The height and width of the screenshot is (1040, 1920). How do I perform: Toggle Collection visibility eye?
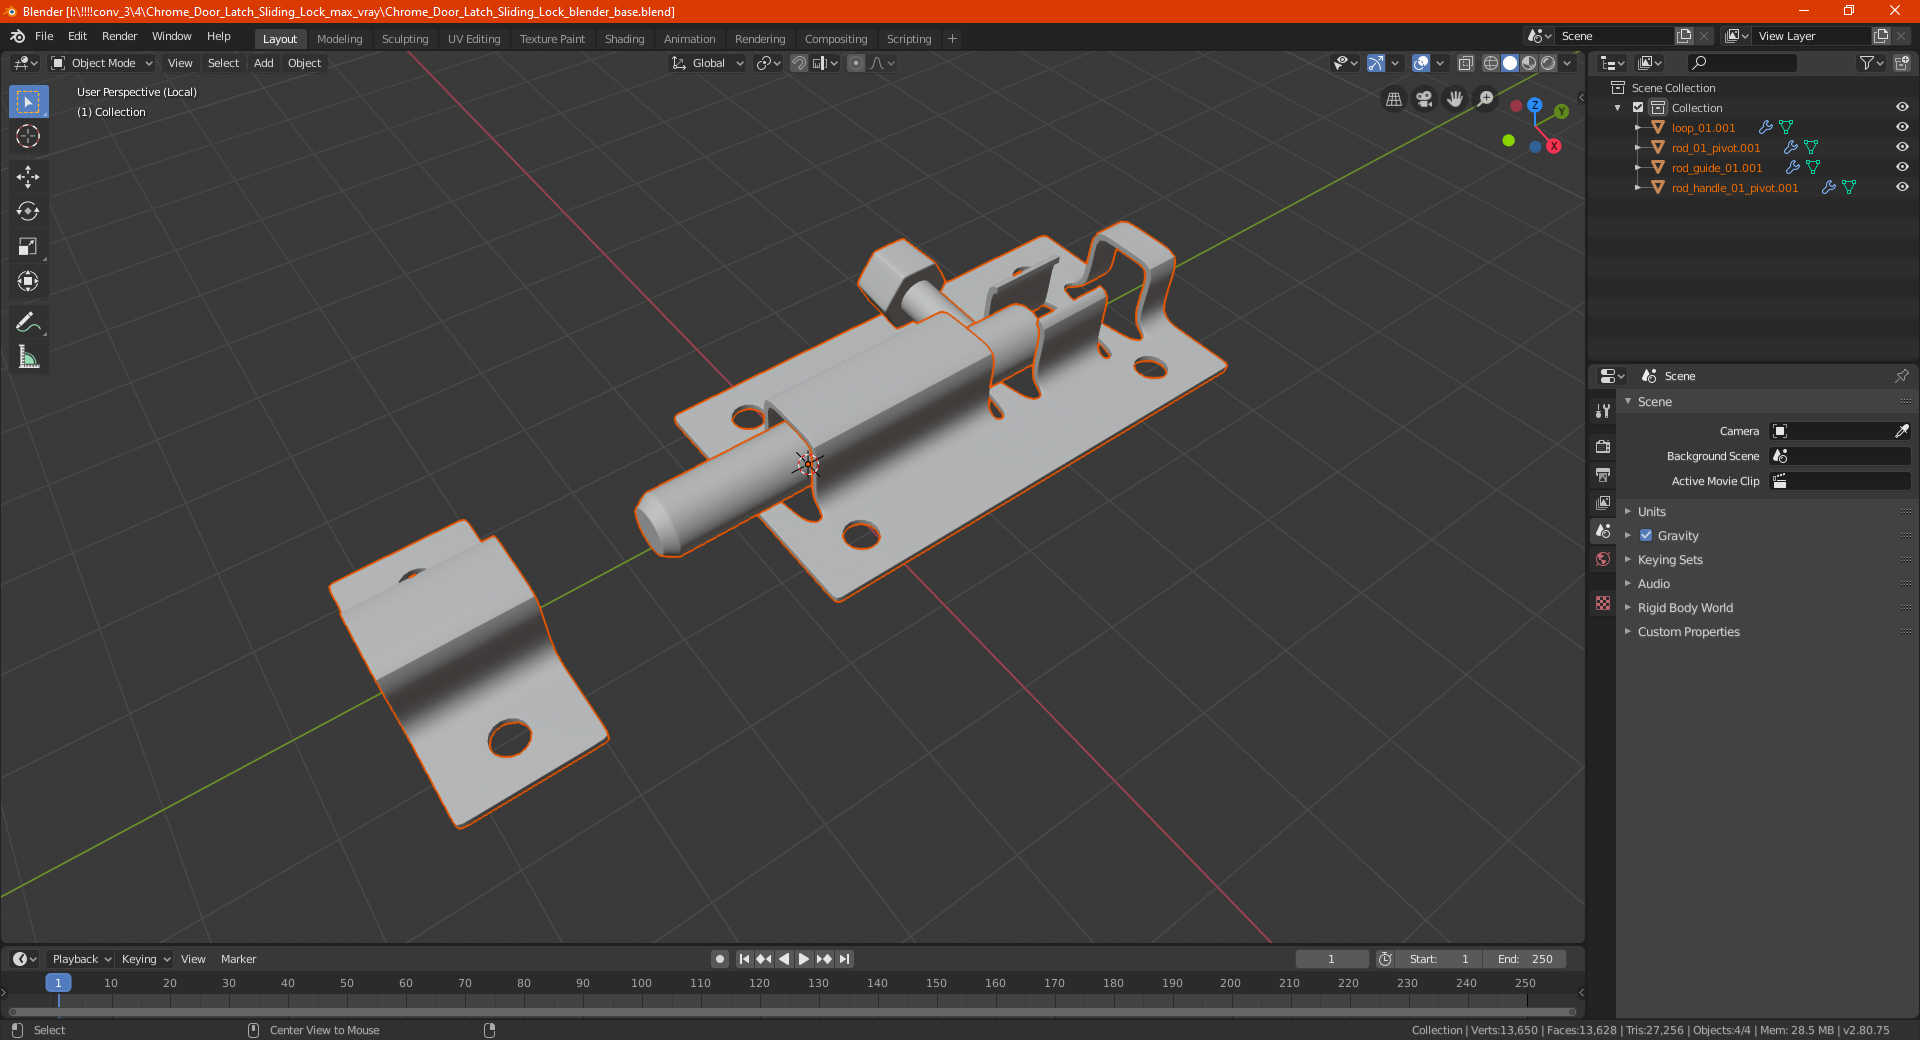pyautogui.click(x=1902, y=108)
